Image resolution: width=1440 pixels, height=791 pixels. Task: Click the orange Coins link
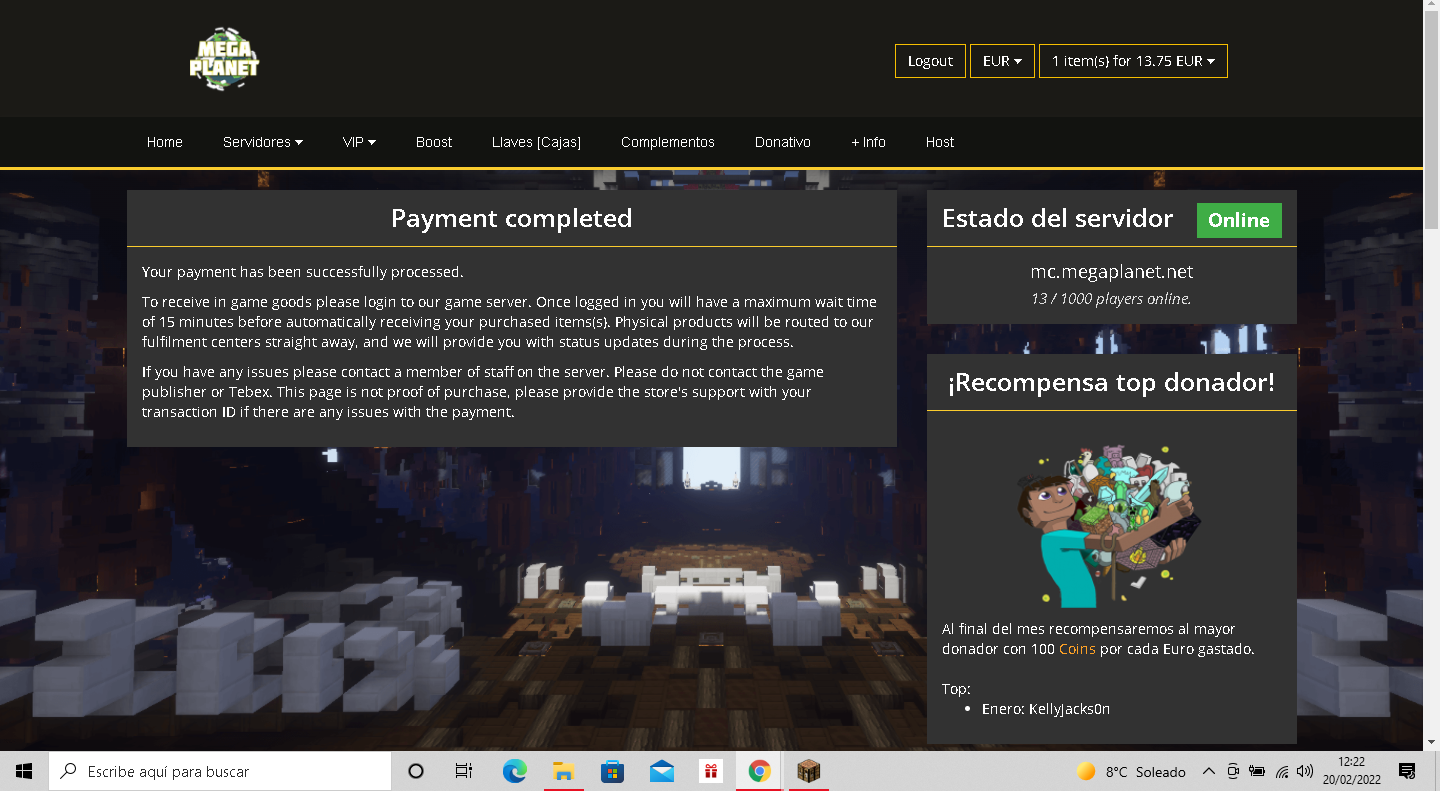click(1077, 649)
